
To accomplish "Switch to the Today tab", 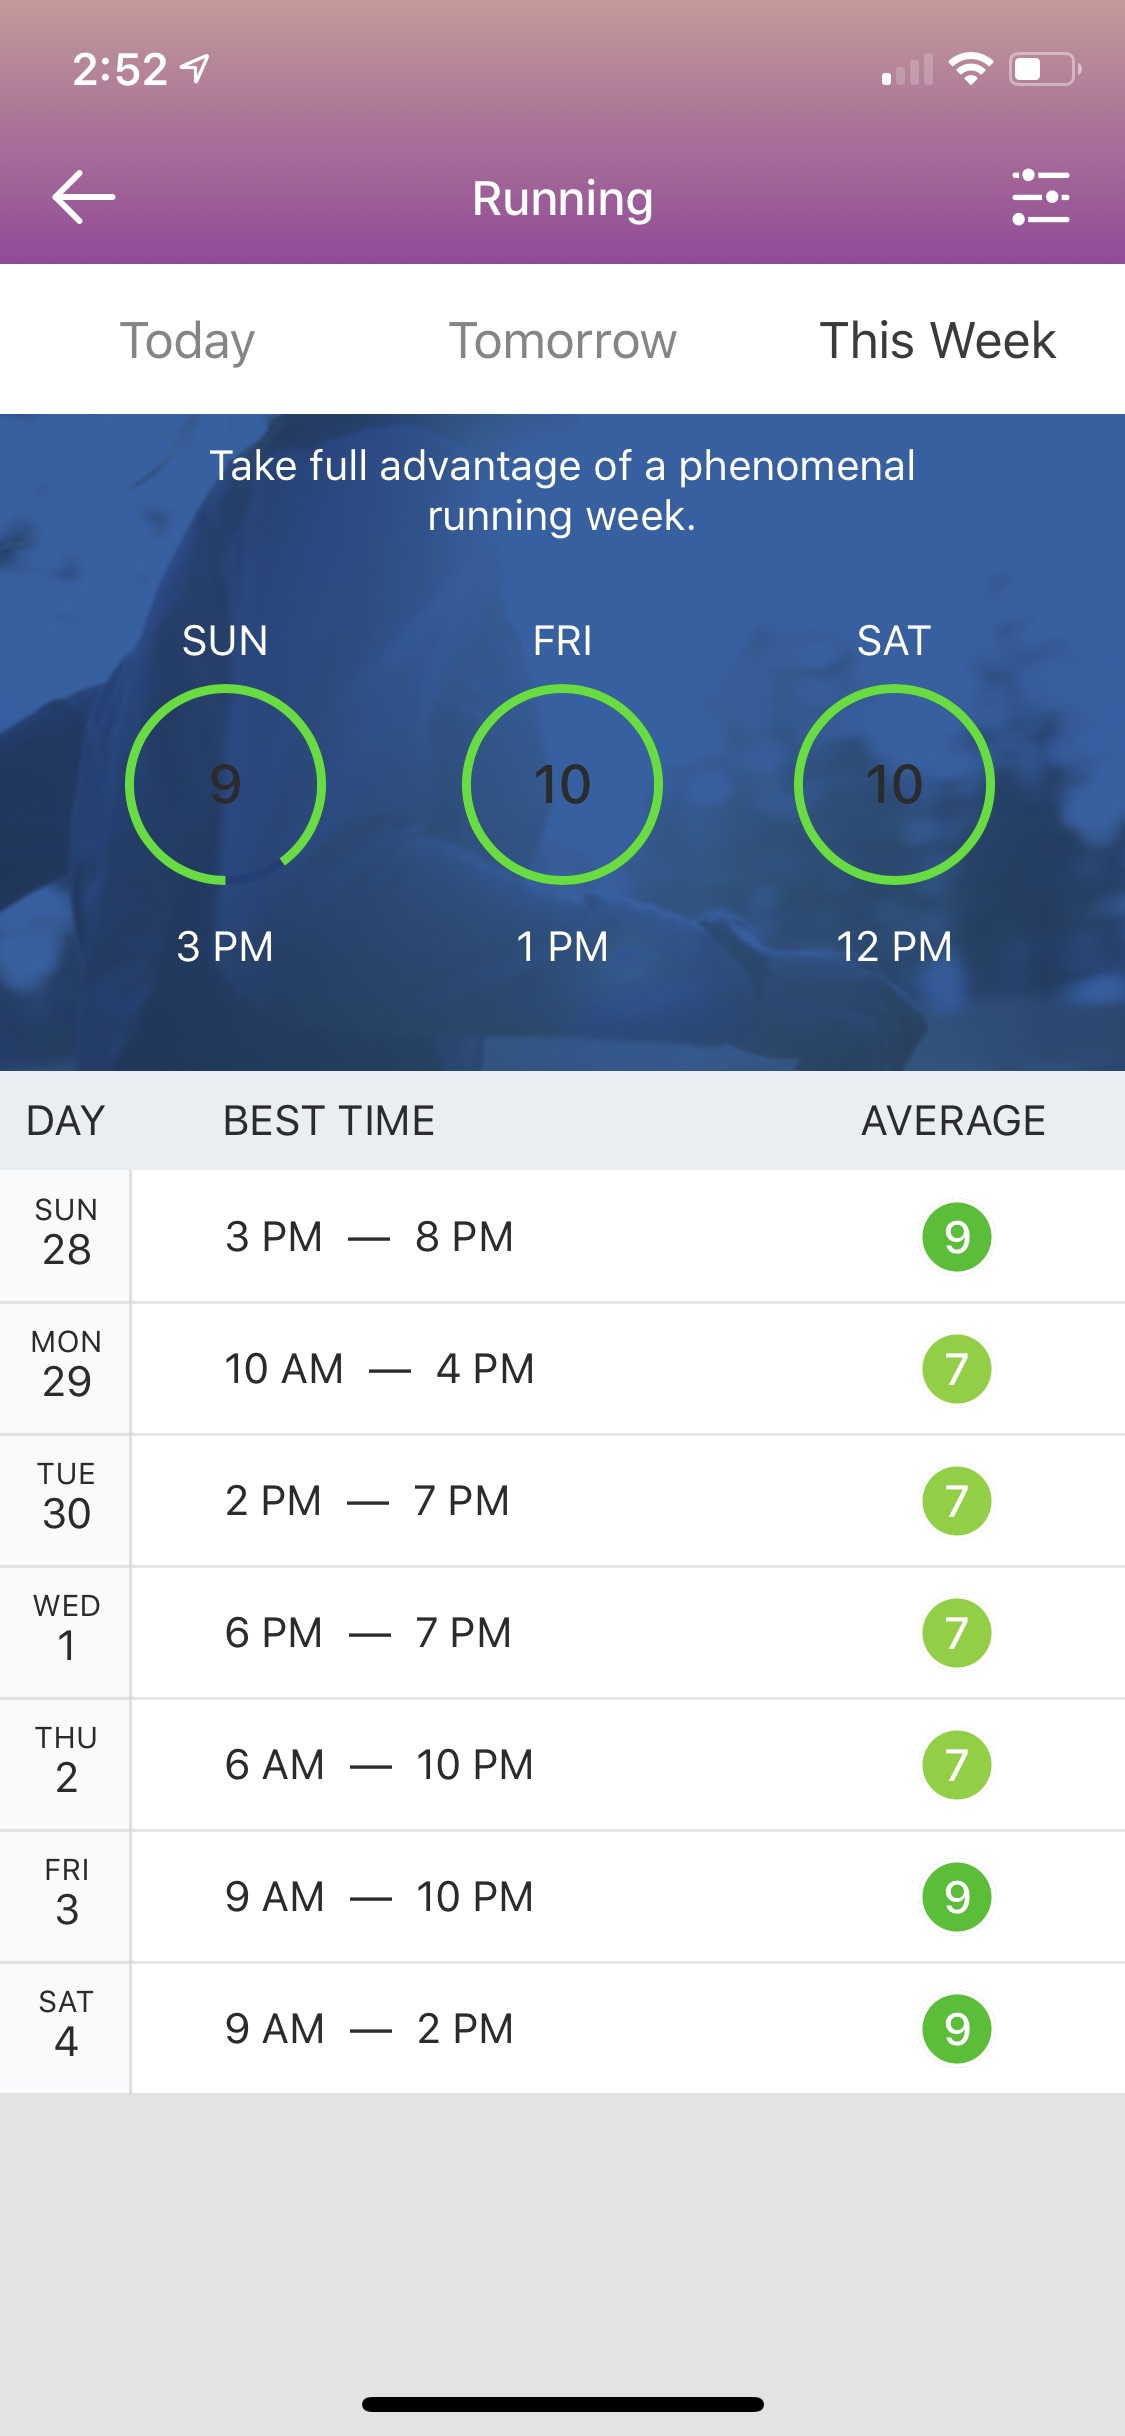I will [x=187, y=340].
